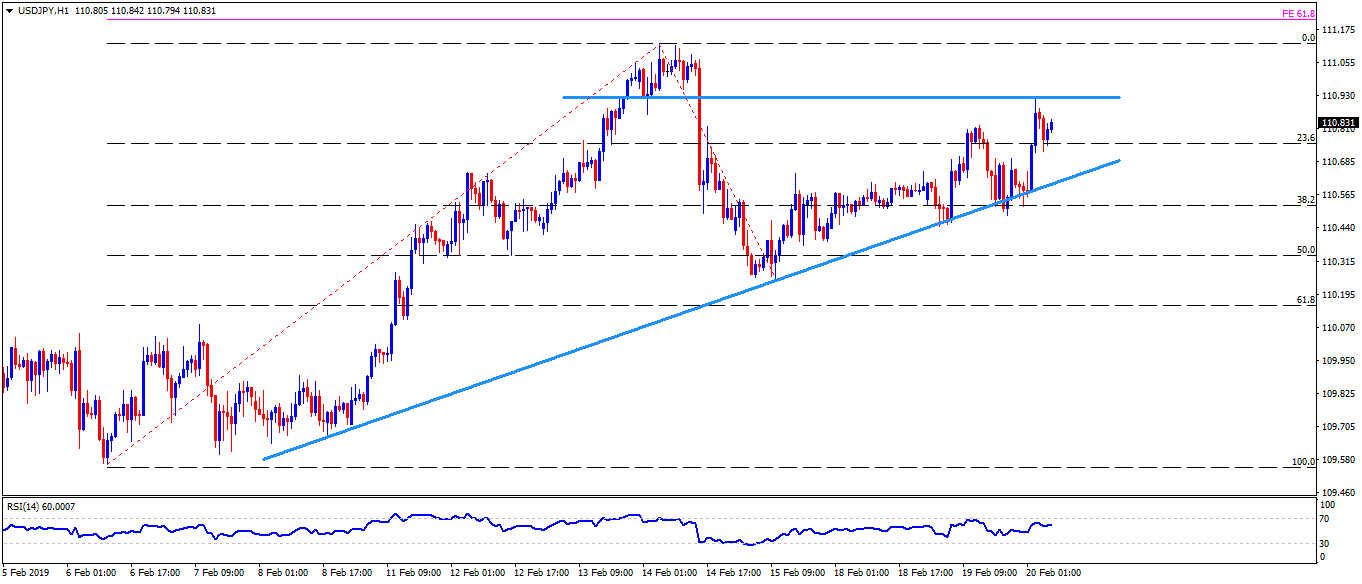Click the 38.2 Fibonacci level label
This screenshot has height=584, width=1362.
coord(1304,200)
